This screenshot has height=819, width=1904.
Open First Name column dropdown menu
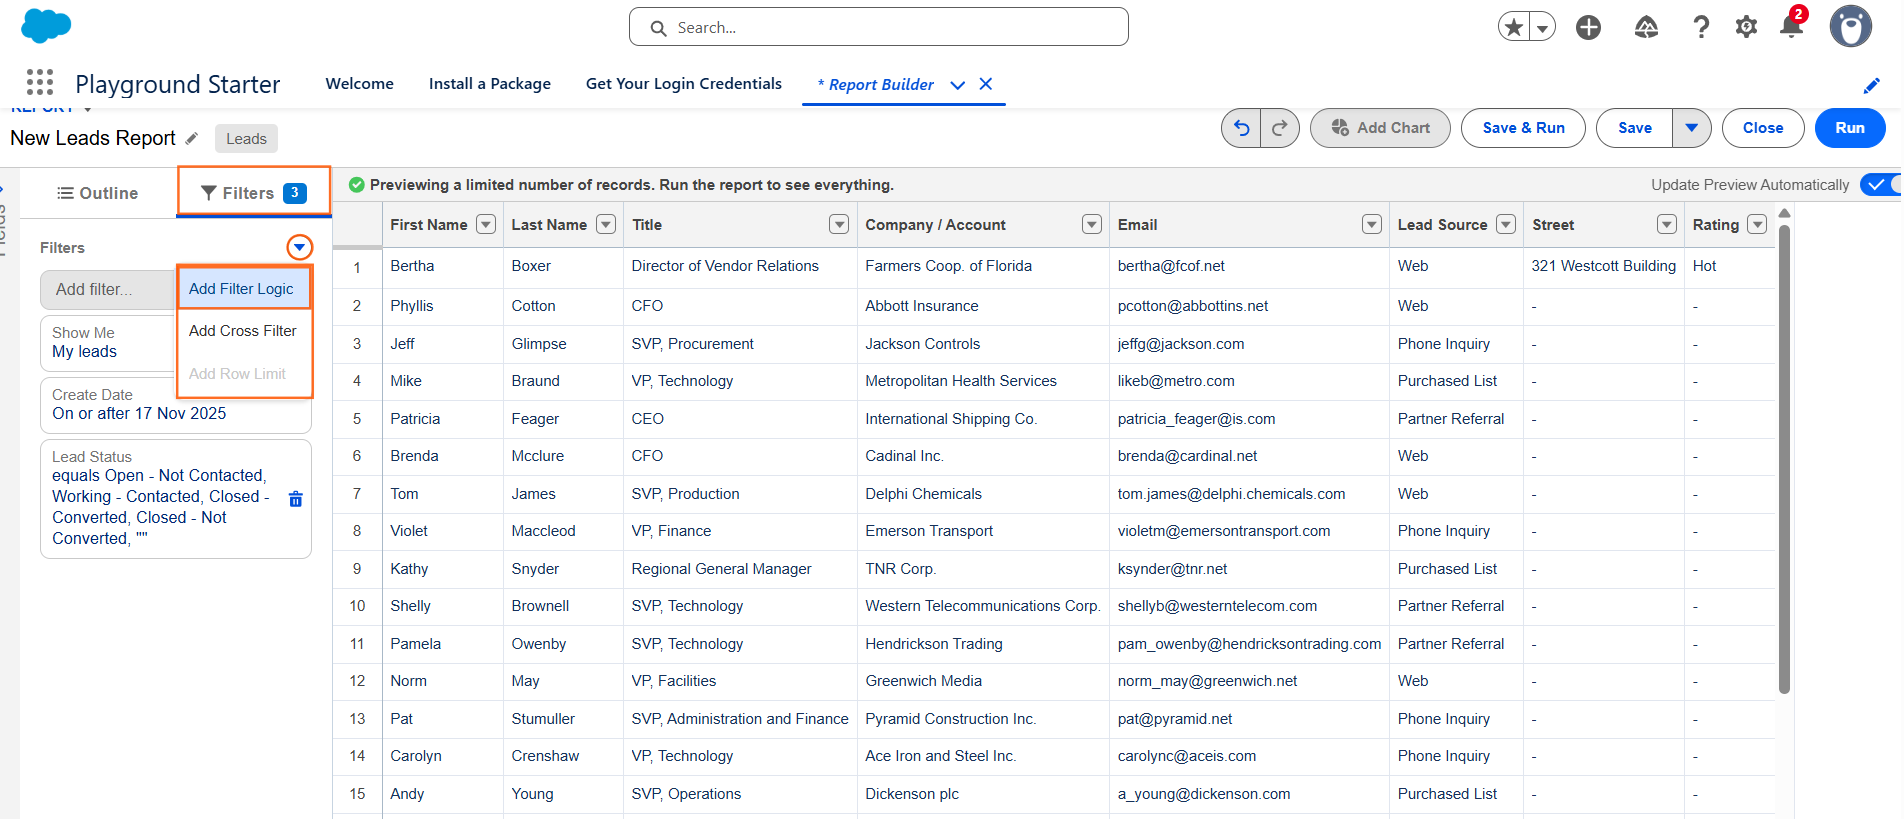coord(486,224)
